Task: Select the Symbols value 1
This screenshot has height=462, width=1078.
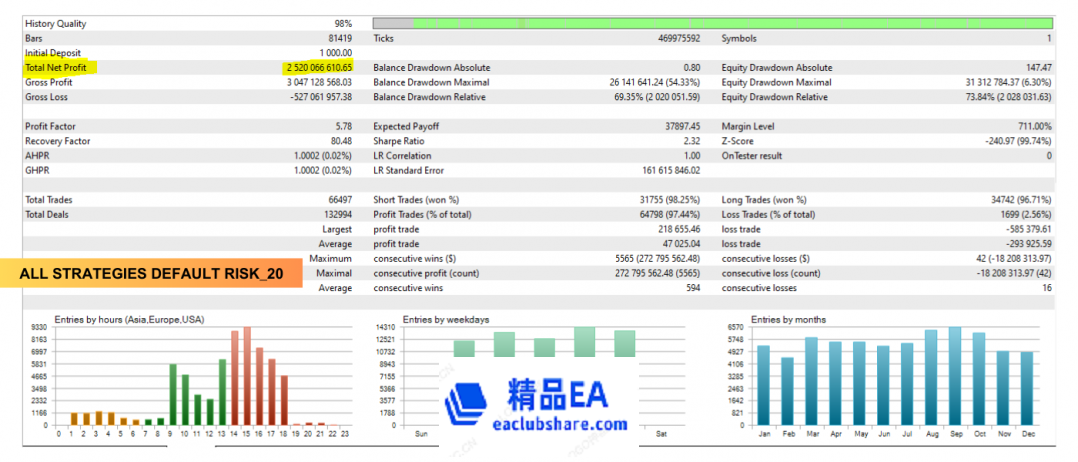Action: pos(1049,38)
